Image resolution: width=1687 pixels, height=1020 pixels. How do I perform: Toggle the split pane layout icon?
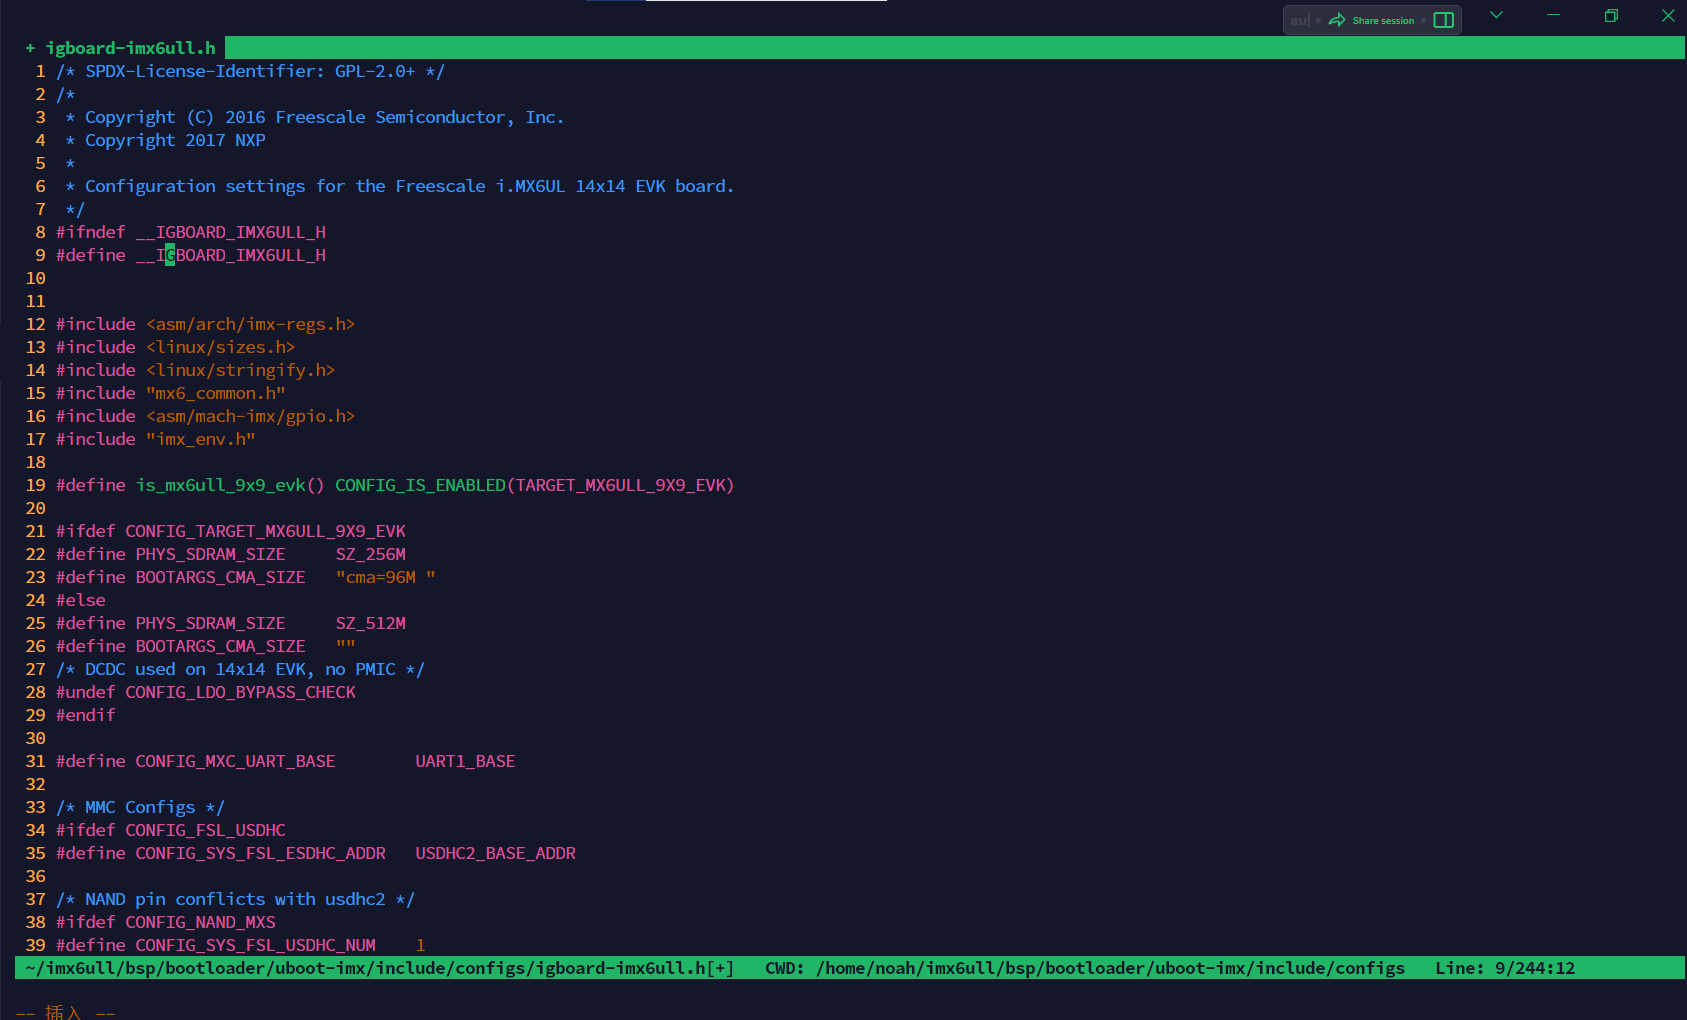[1443, 20]
